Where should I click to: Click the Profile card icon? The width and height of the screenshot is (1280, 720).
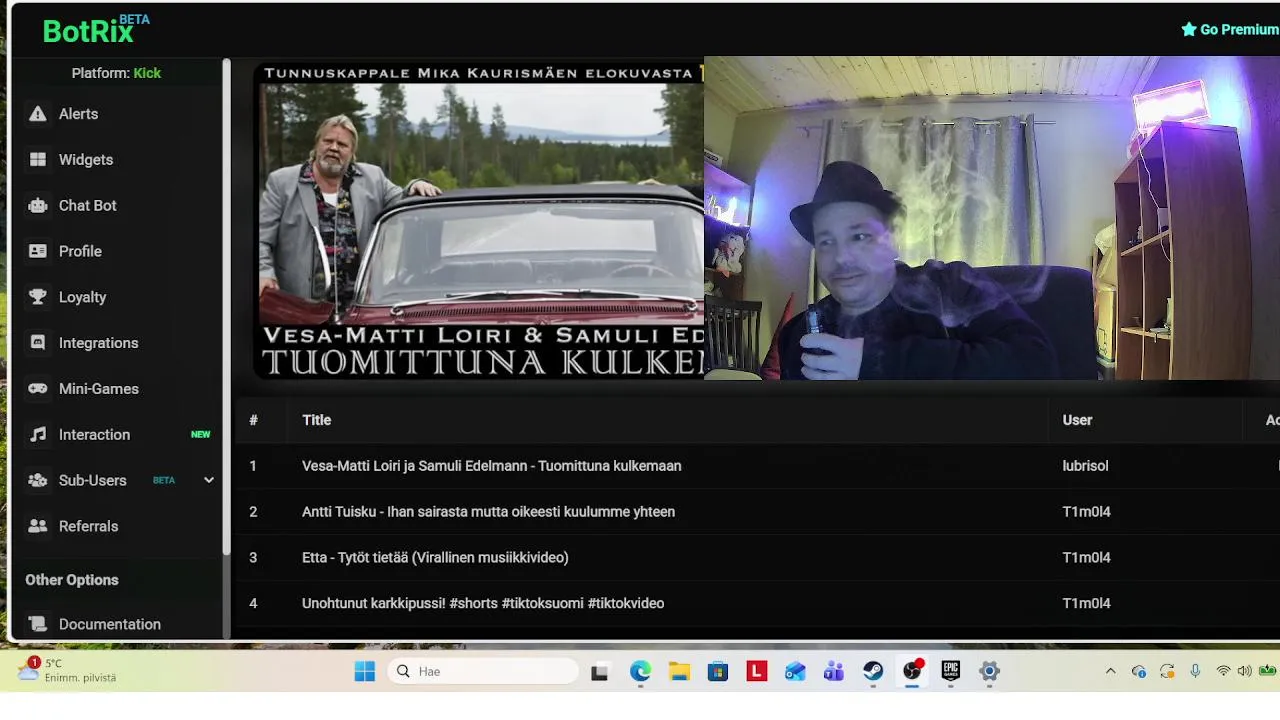[38, 252]
